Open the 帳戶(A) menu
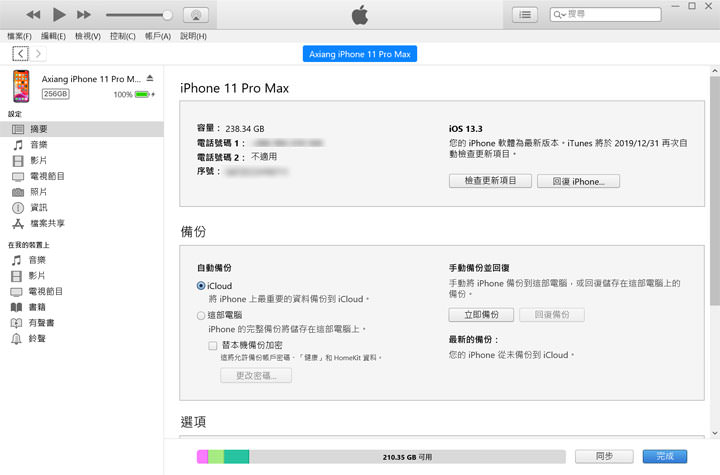The width and height of the screenshot is (720, 475). (158, 36)
